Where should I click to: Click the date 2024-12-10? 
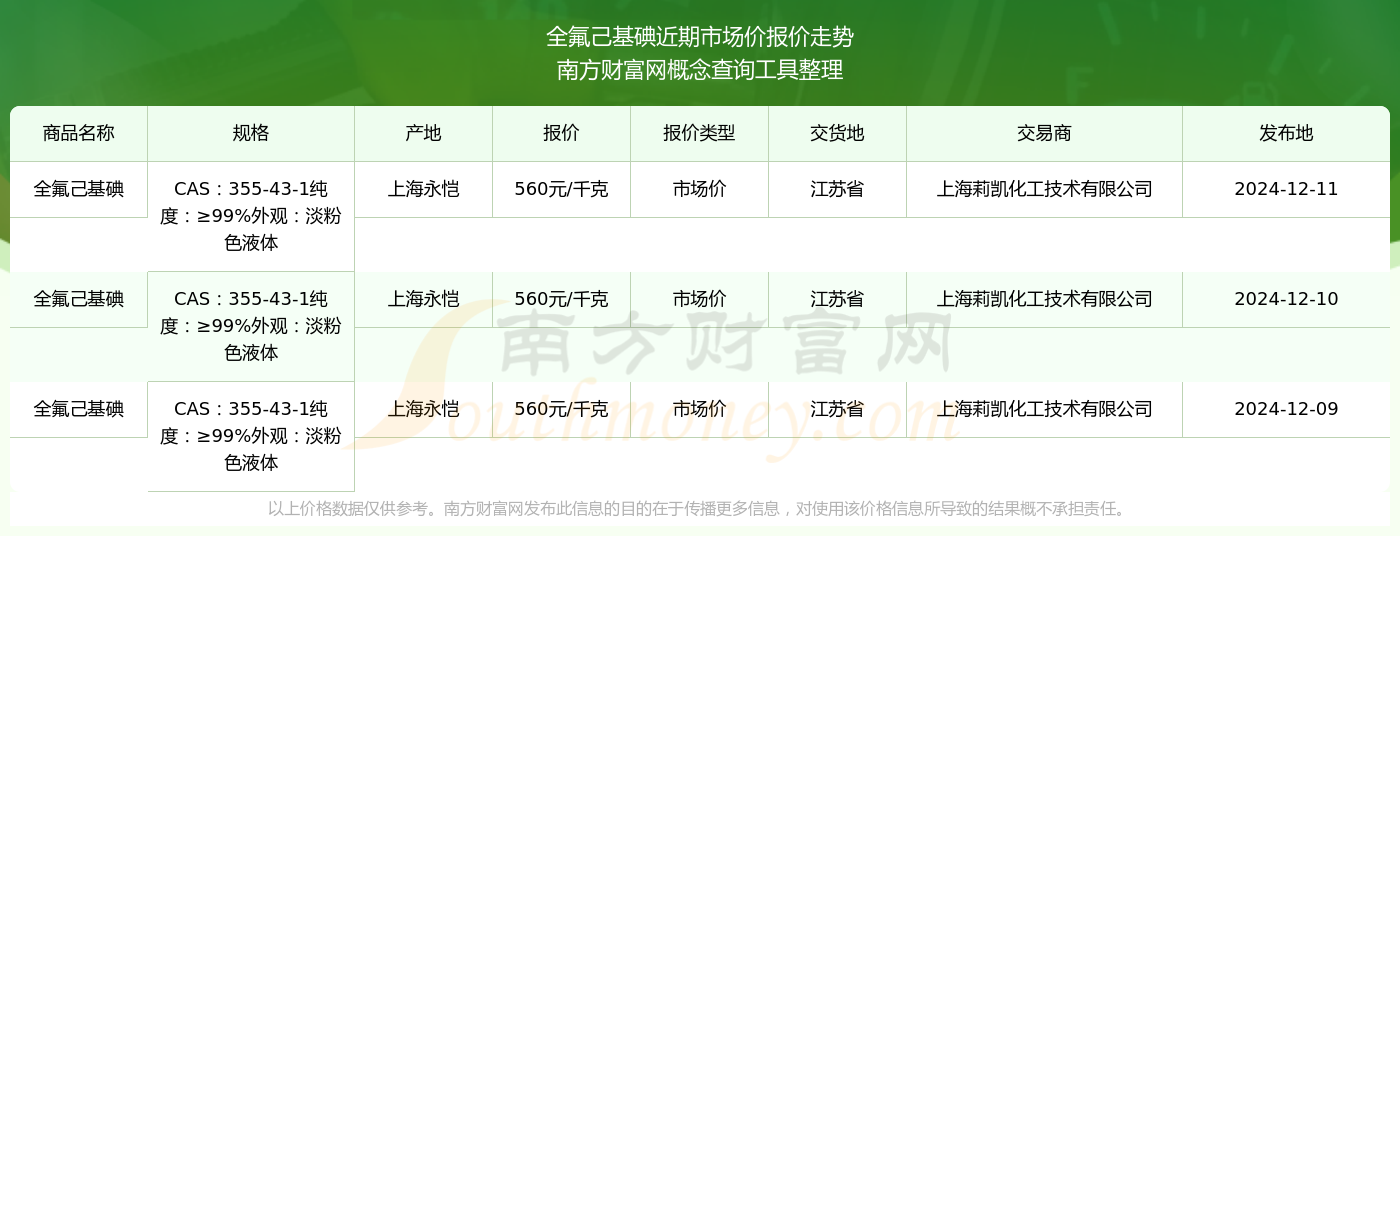click(1287, 299)
